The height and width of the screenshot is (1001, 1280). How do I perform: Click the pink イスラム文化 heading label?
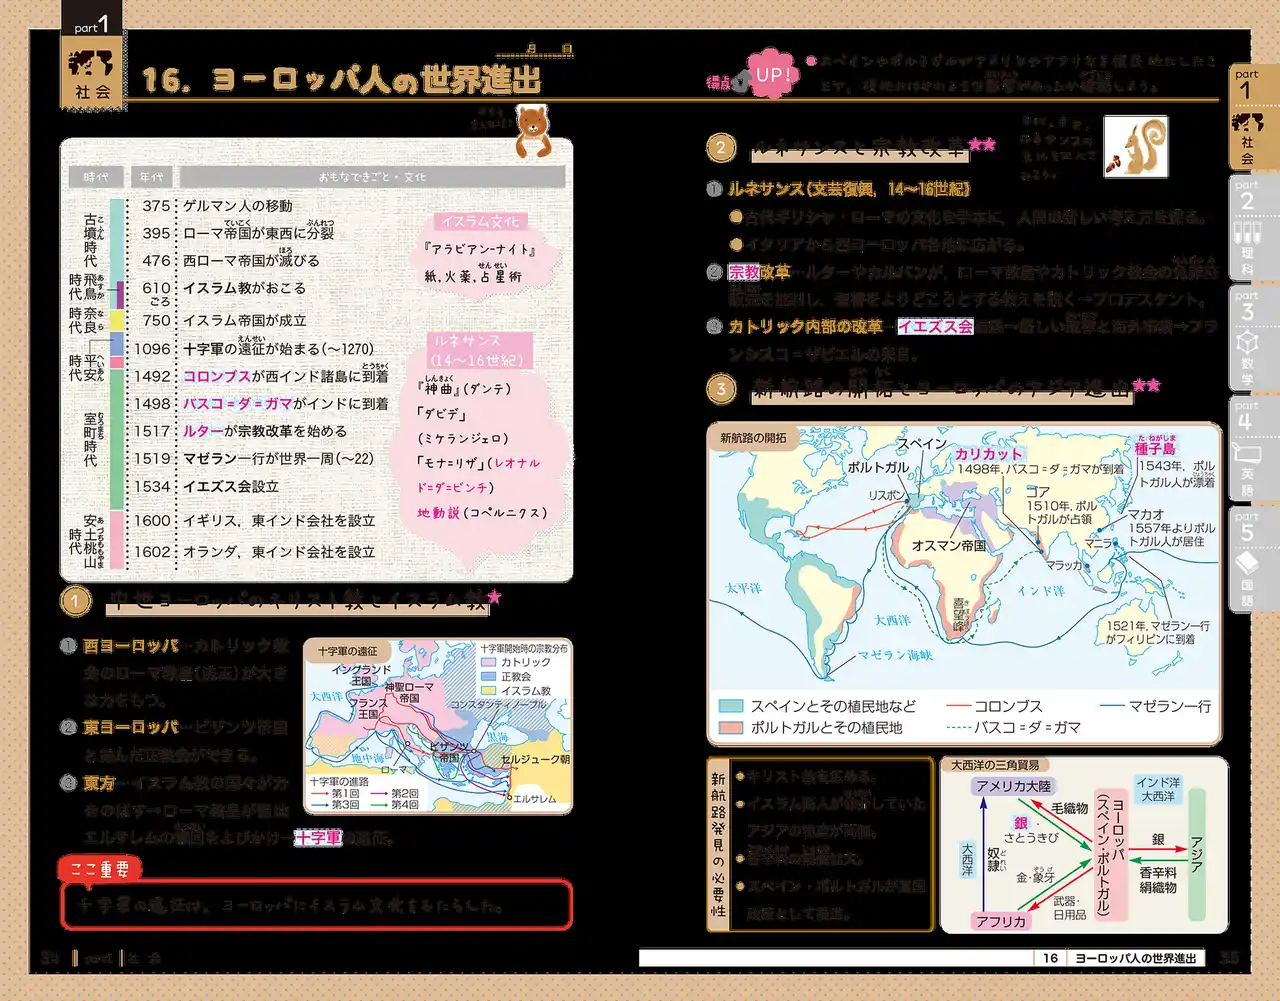click(x=481, y=222)
